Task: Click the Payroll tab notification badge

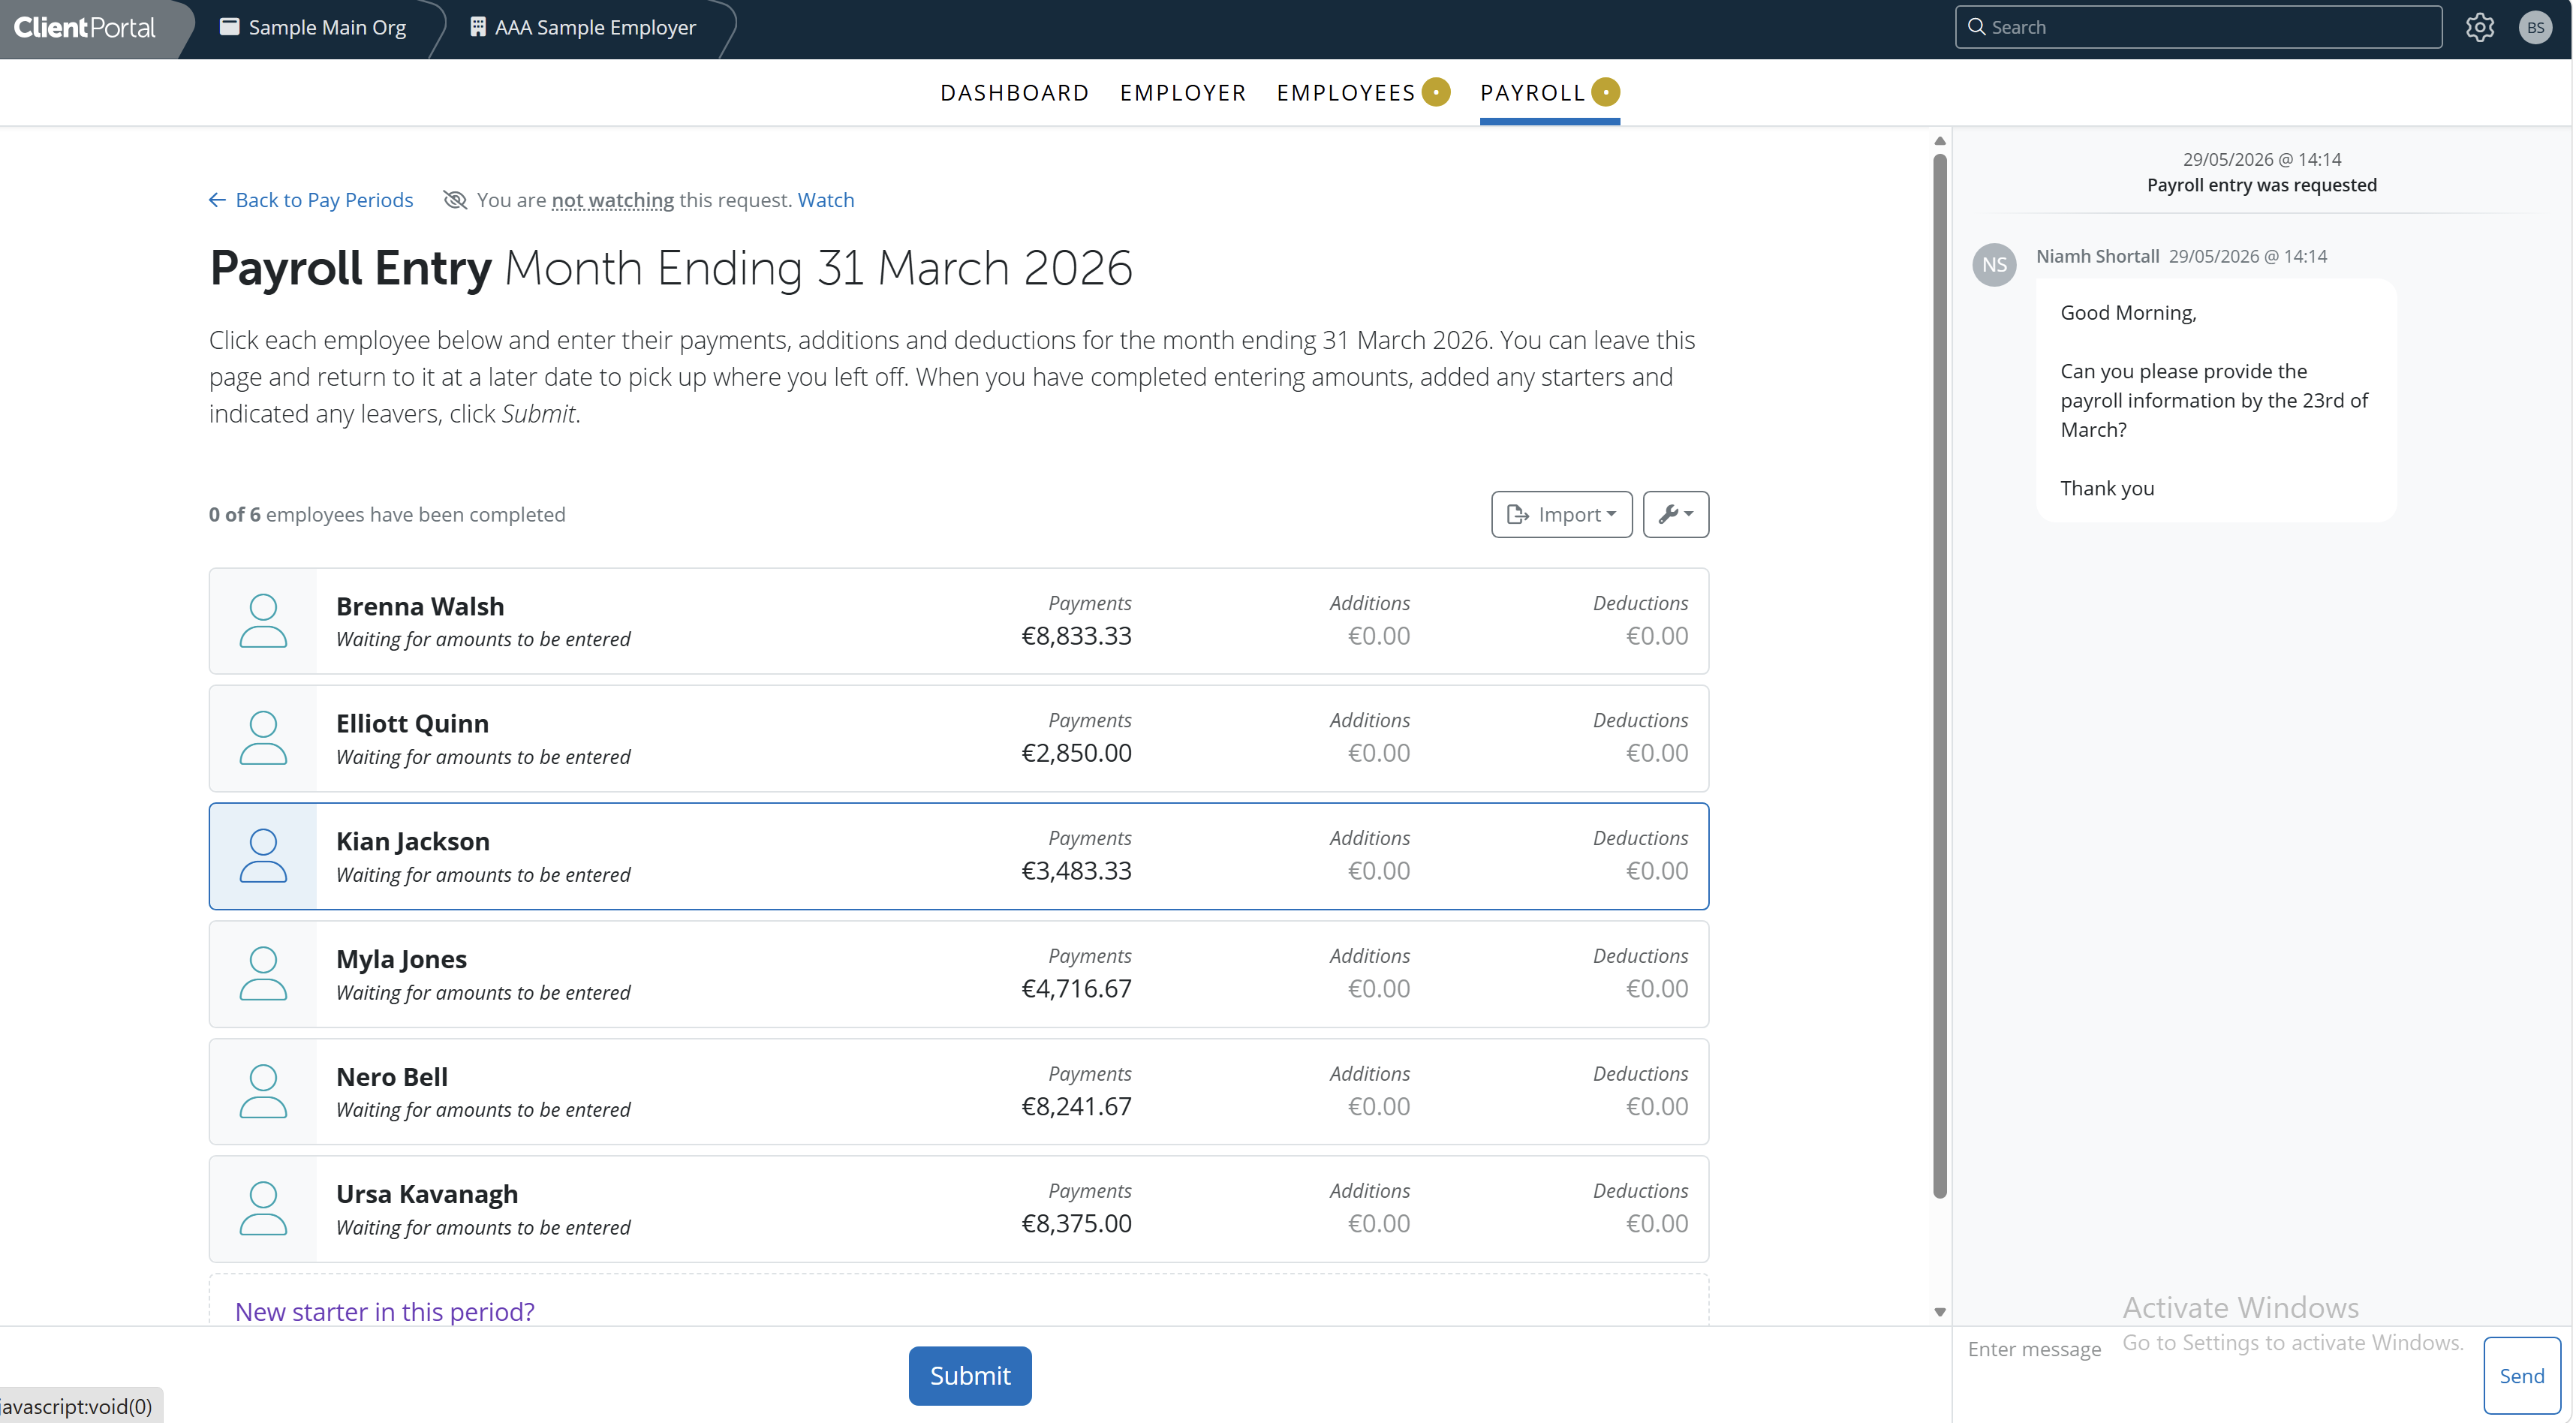Action: pyautogui.click(x=1605, y=92)
